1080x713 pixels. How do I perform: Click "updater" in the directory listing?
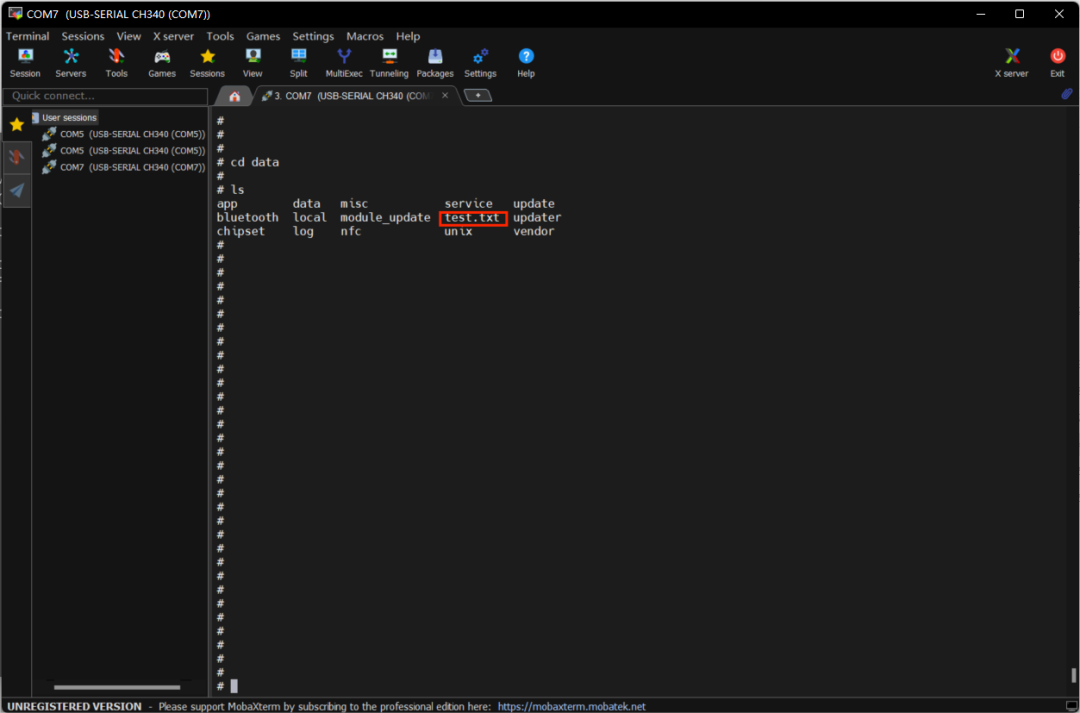pos(537,218)
